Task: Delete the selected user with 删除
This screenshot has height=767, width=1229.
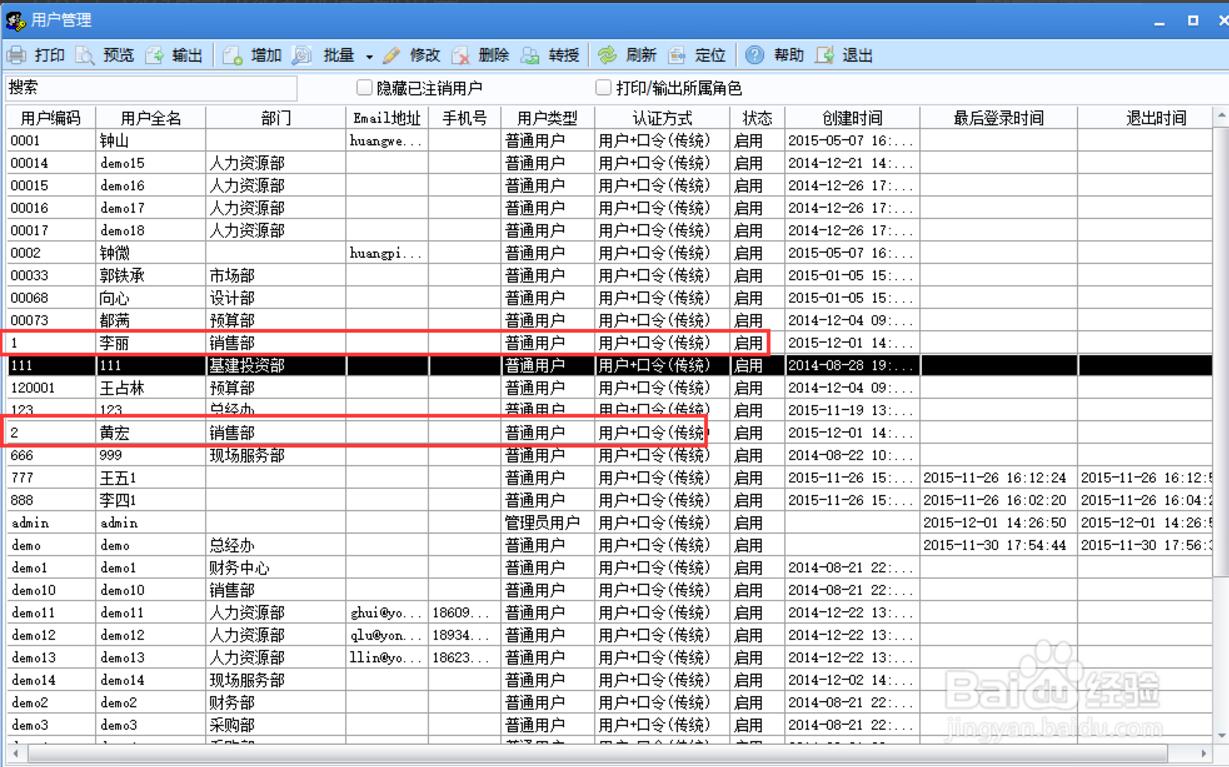Action: click(x=461, y=55)
